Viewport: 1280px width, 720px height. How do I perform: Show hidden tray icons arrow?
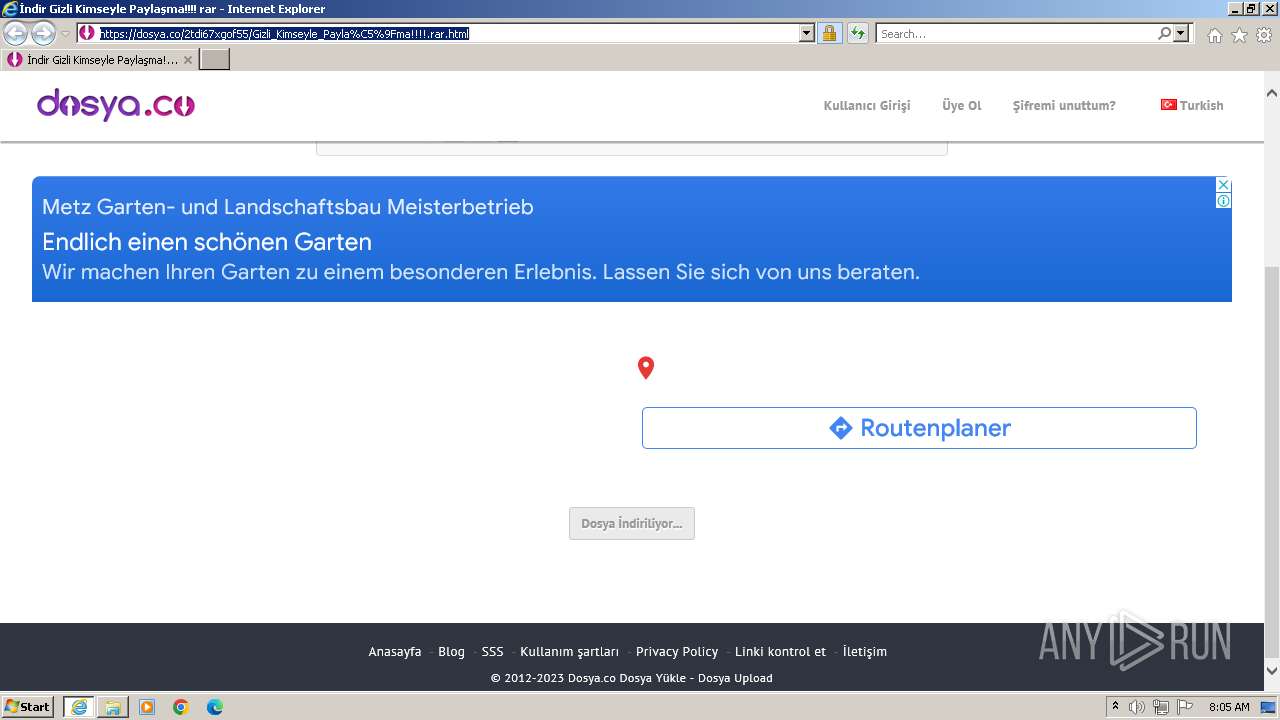click(x=1115, y=706)
